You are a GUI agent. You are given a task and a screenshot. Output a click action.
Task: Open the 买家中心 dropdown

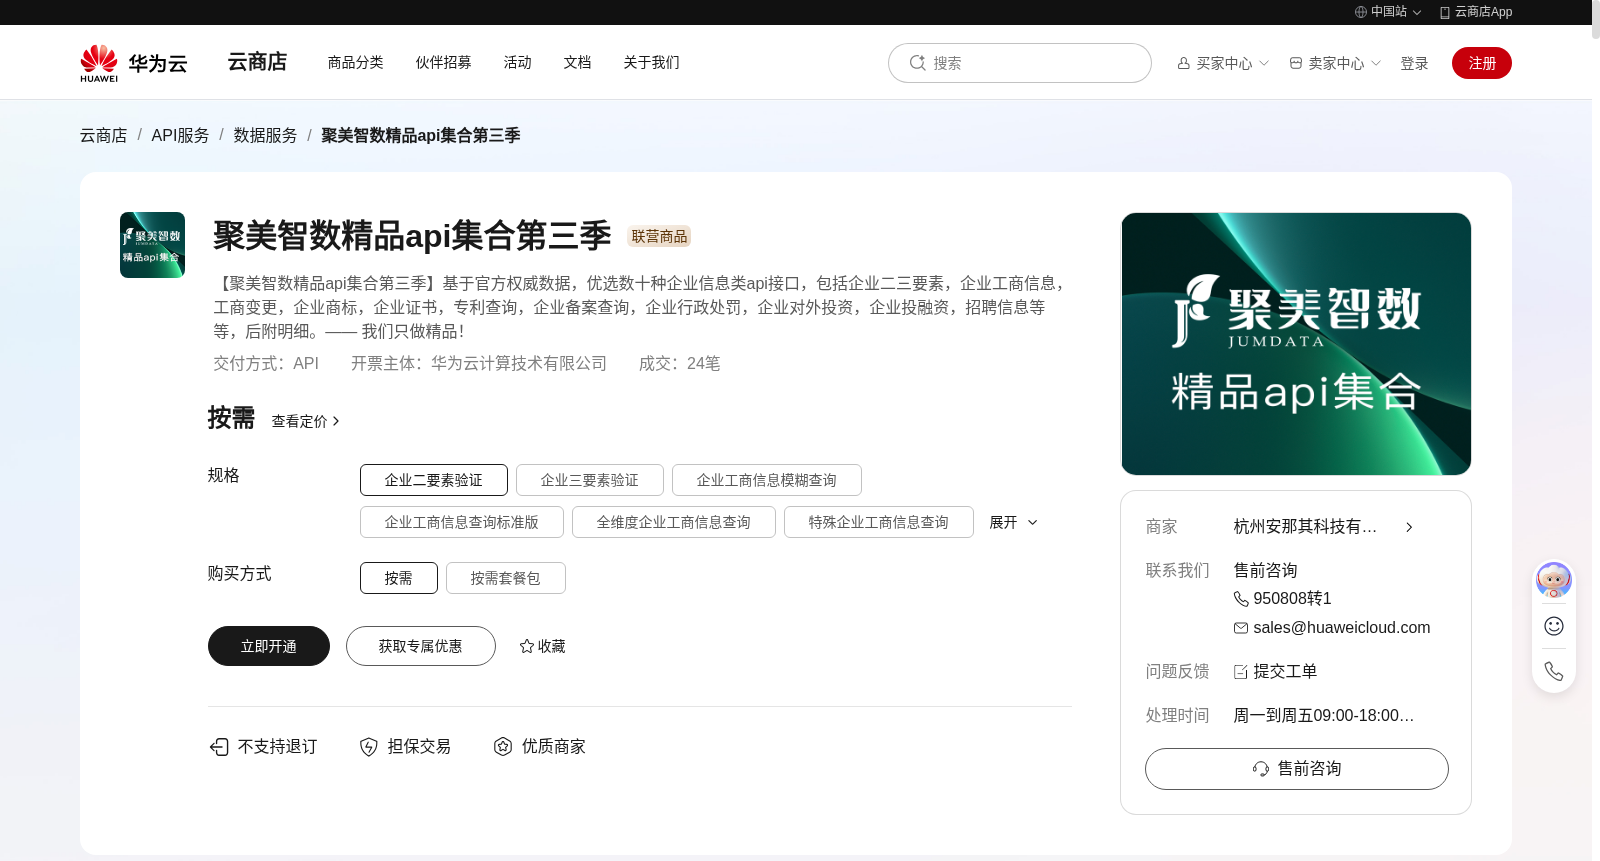pyautogui.click(x=1223, y=63)
